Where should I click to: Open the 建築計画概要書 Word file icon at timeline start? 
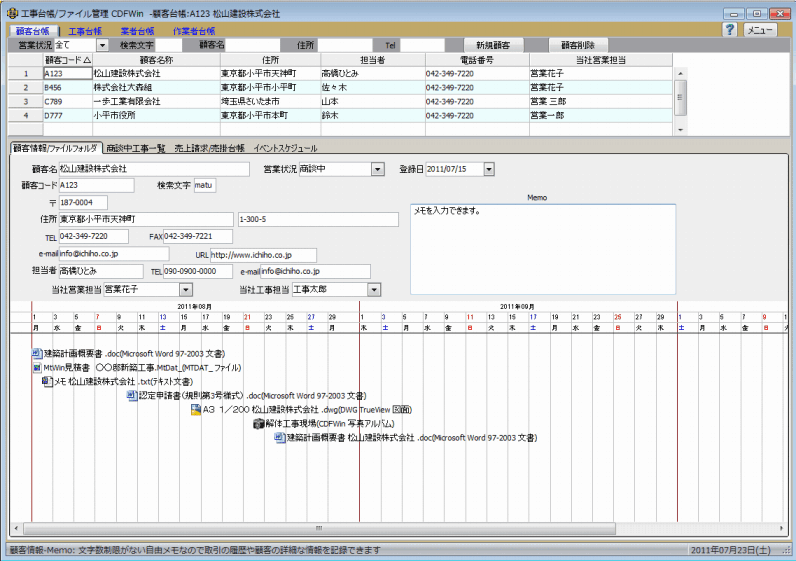coord(36,354)
